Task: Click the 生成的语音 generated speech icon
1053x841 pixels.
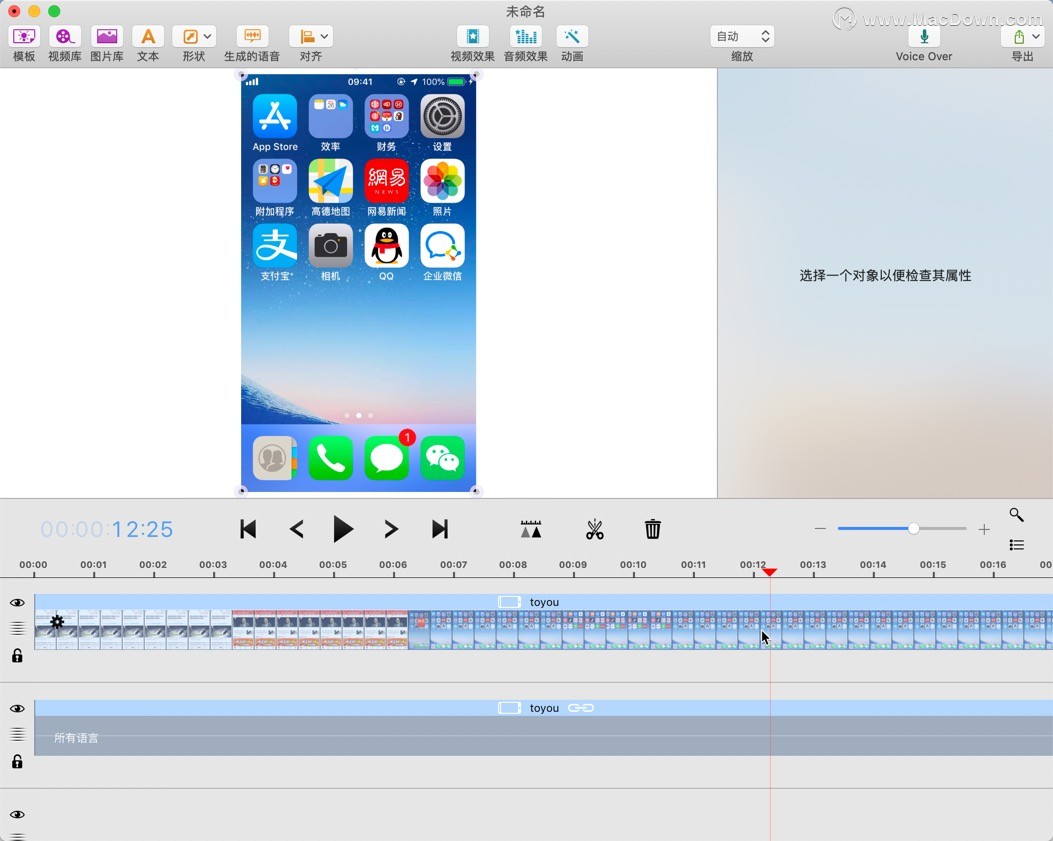Action: [252, 37]
